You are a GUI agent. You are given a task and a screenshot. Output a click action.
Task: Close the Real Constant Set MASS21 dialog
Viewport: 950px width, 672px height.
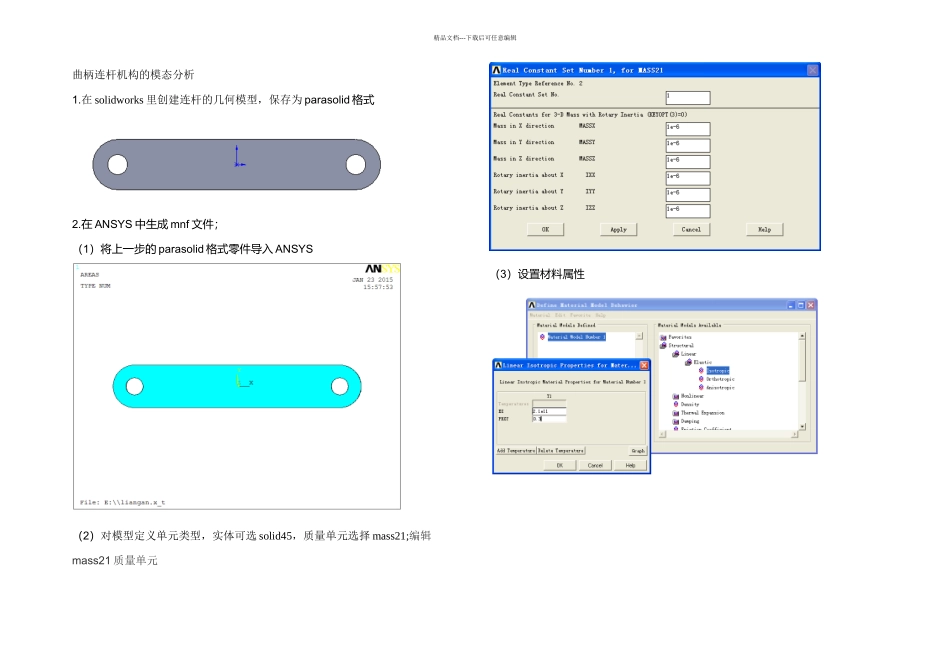[x=812, y=70]
